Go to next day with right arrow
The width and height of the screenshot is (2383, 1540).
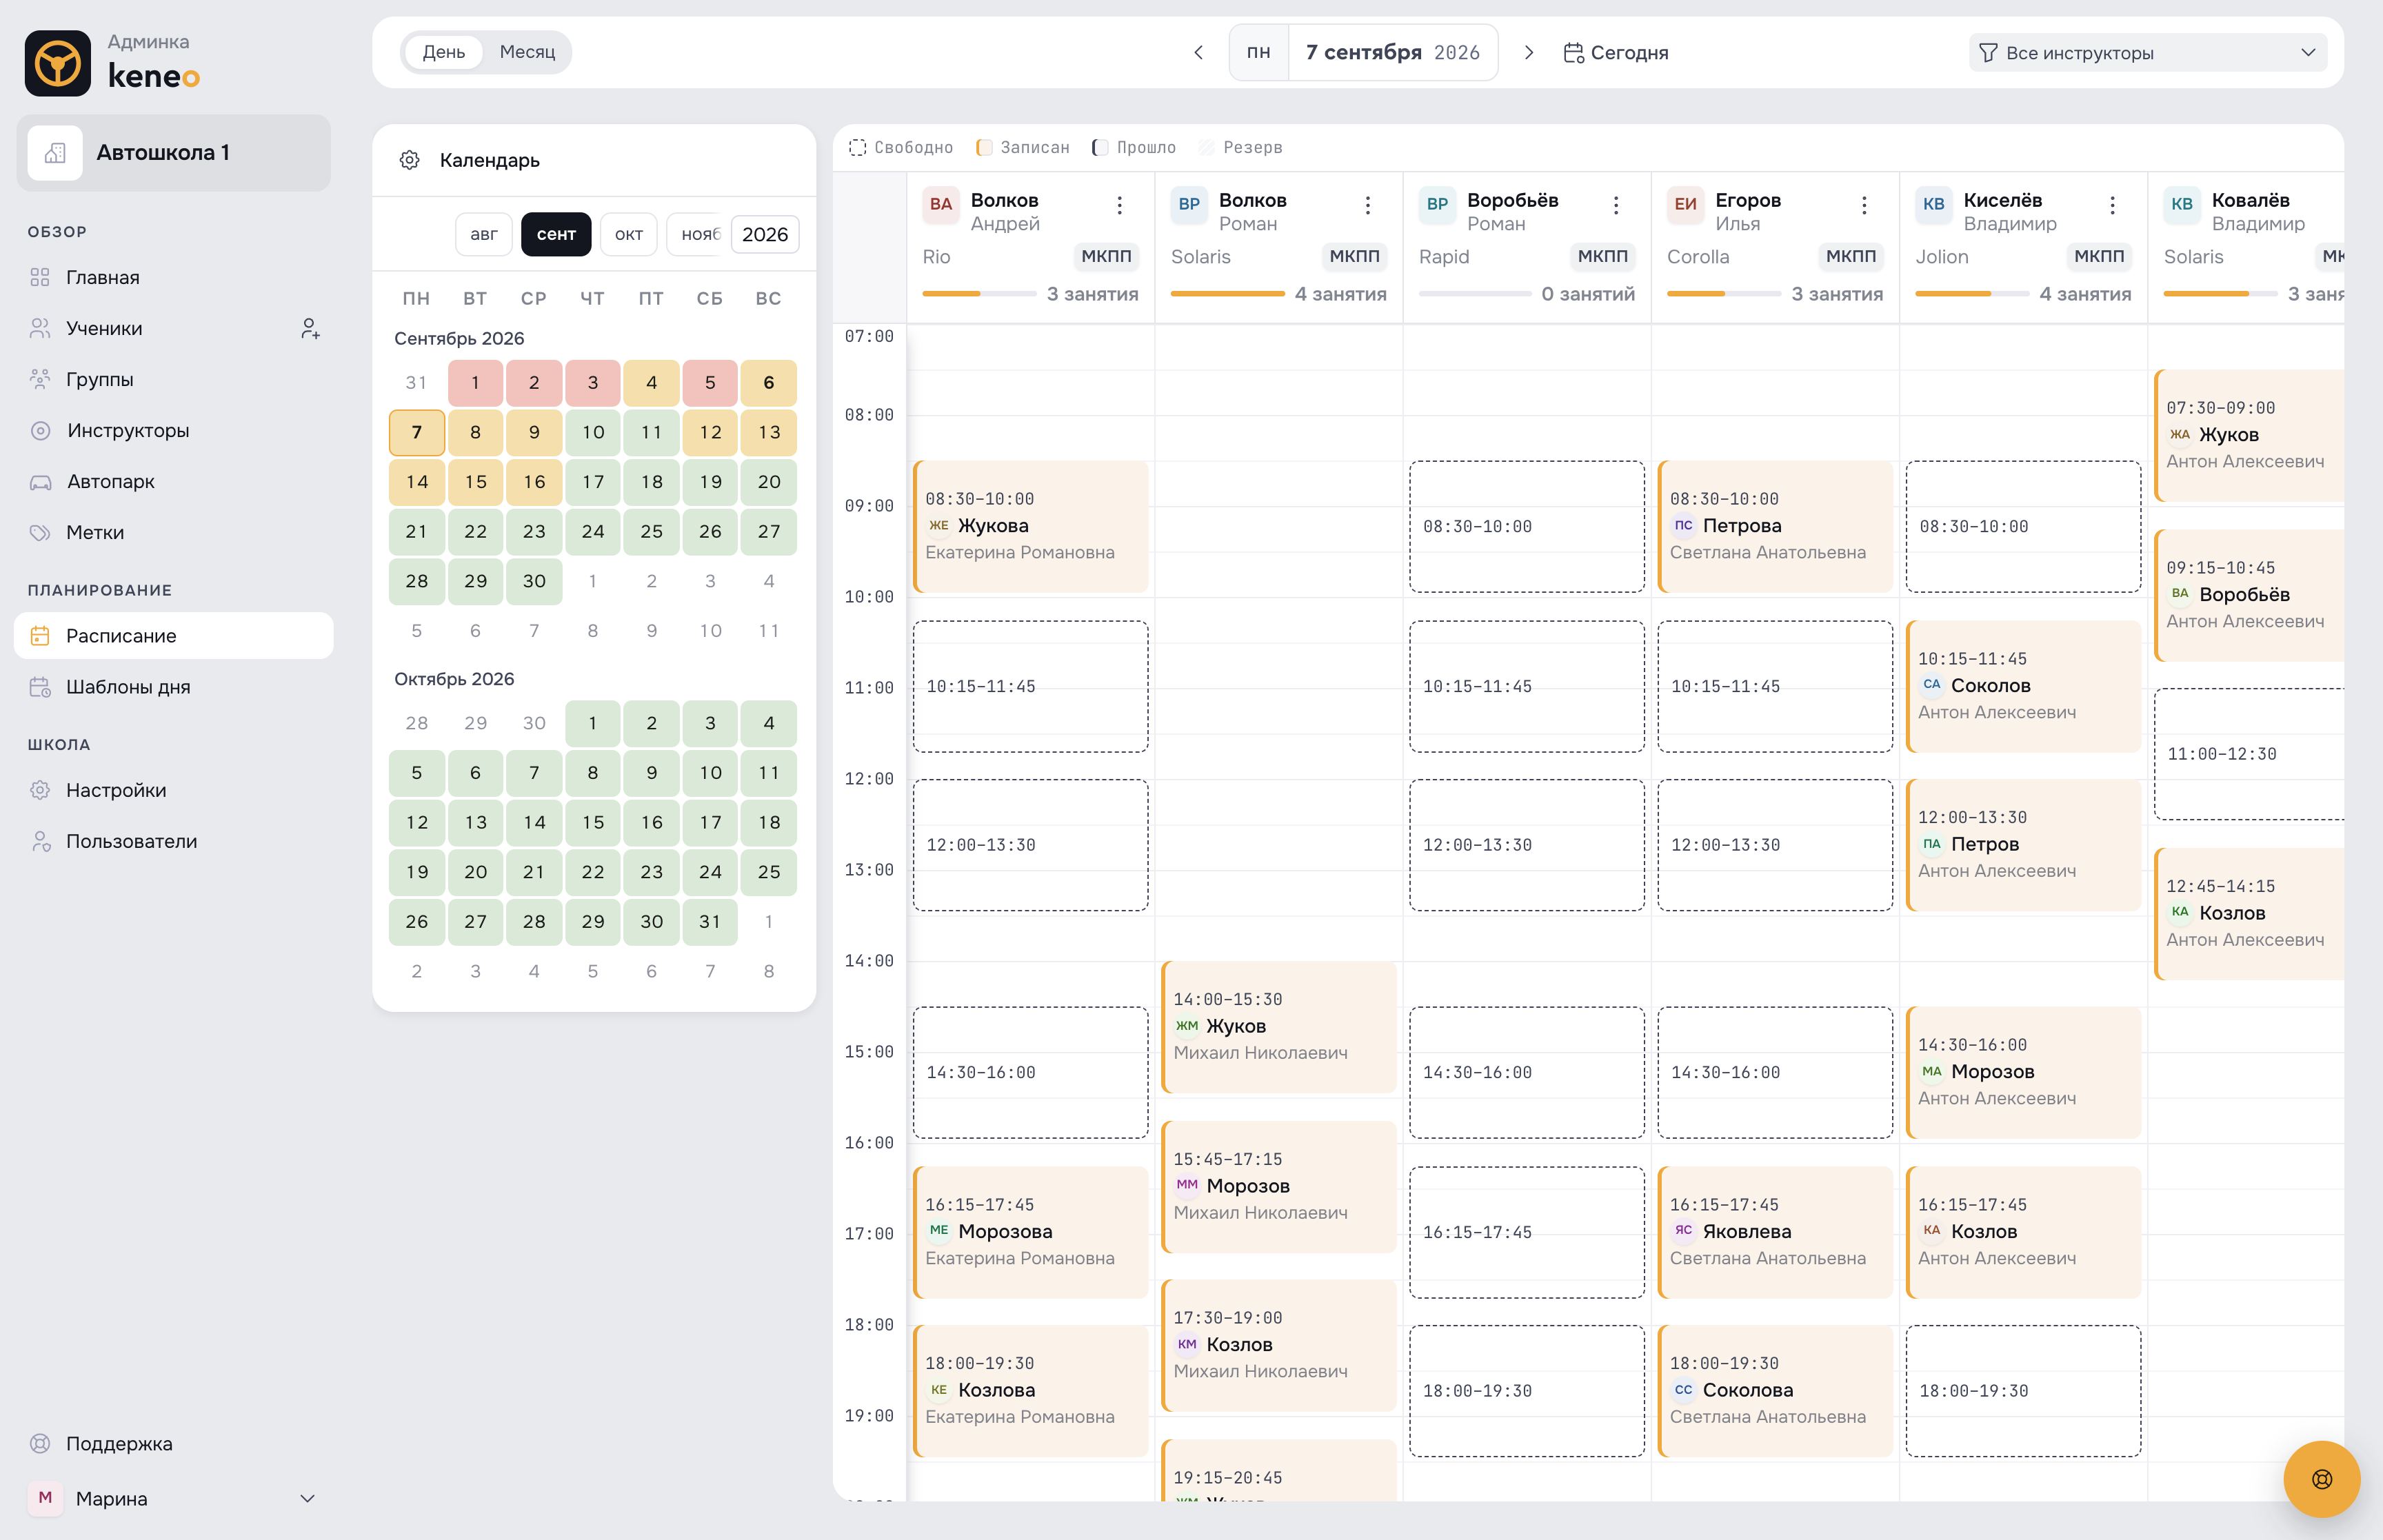1528,52
